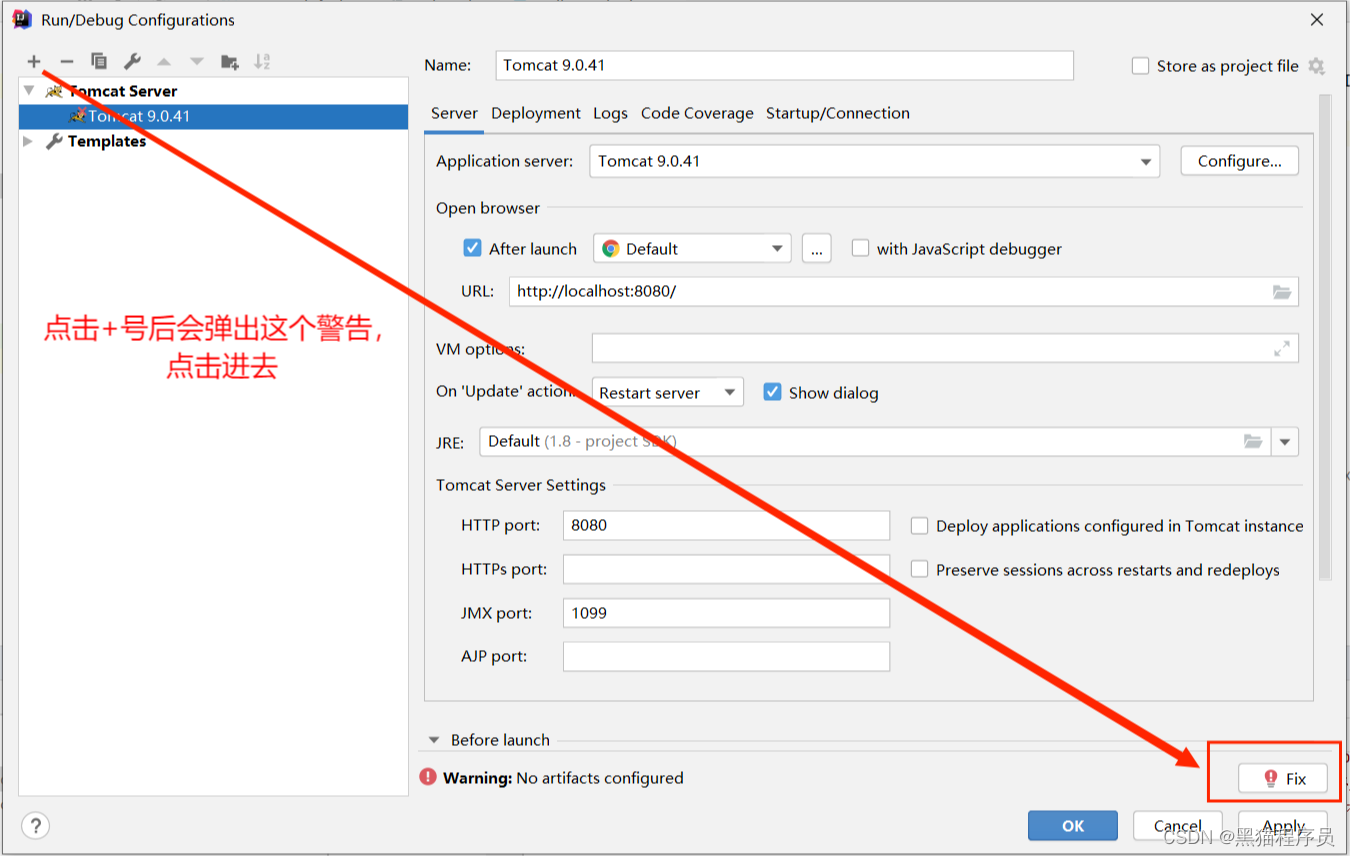The width and height of the screenshot is (1350, 856).
Task: Click the Configure... button
Action: pos(1240,161)
